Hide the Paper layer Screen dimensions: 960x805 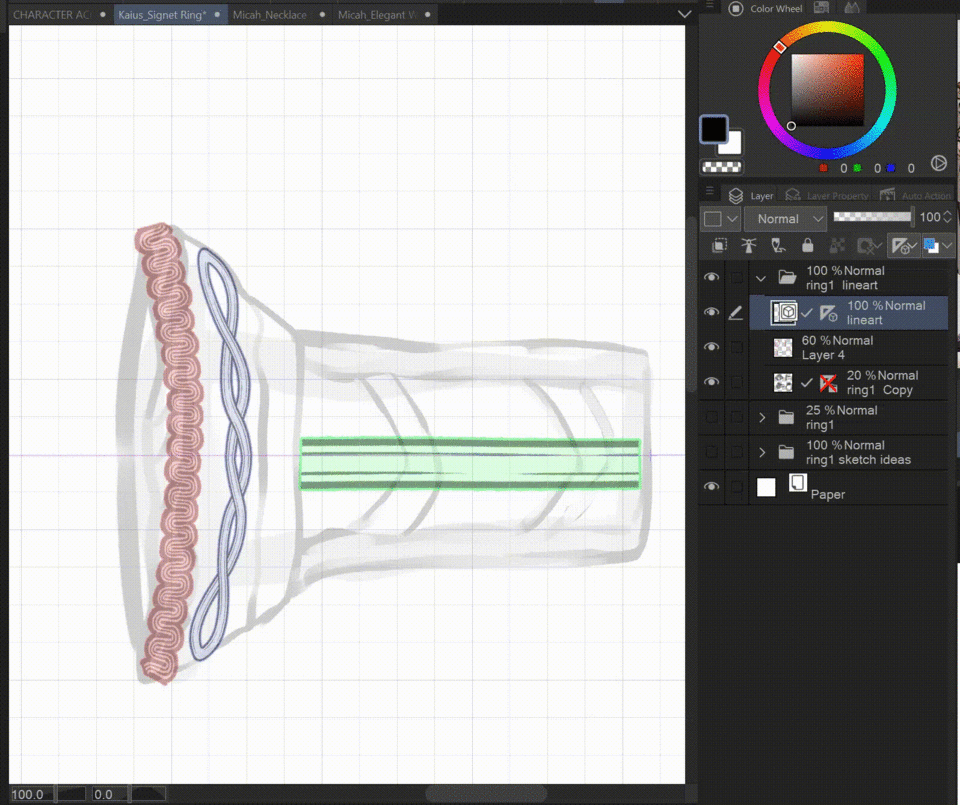point(711,487)
